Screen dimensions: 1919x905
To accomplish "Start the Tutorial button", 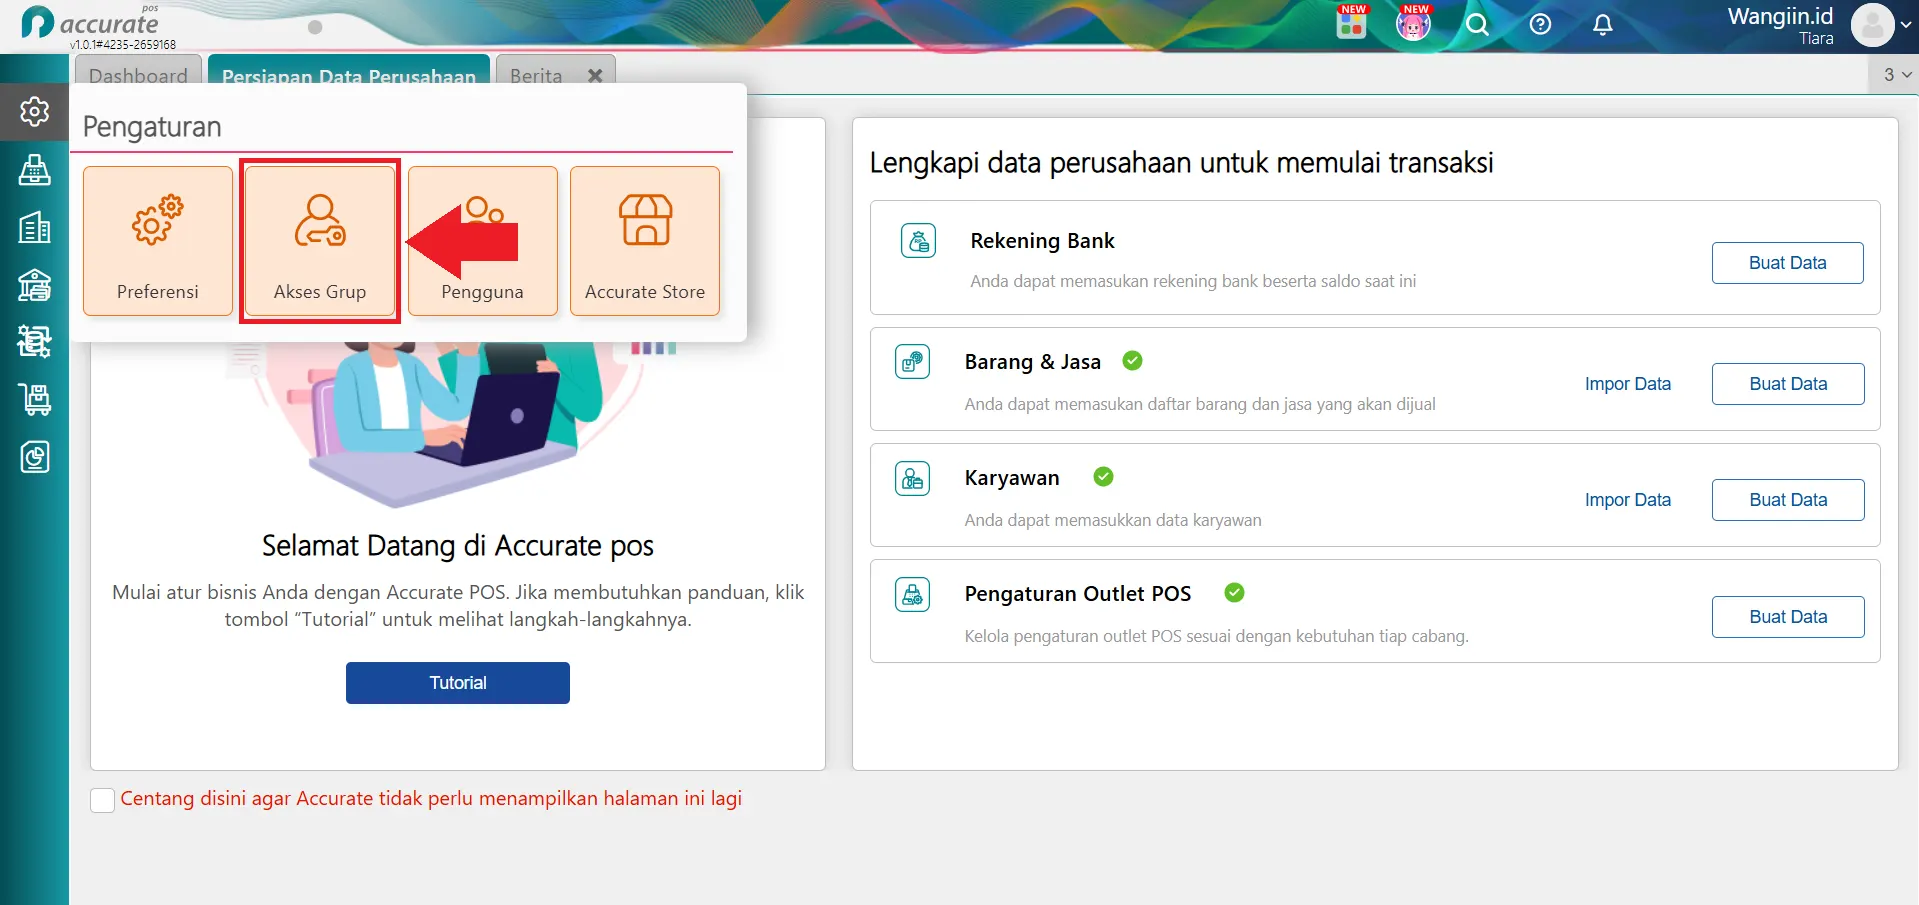I will pyautogui.click(x=458, y=683).
